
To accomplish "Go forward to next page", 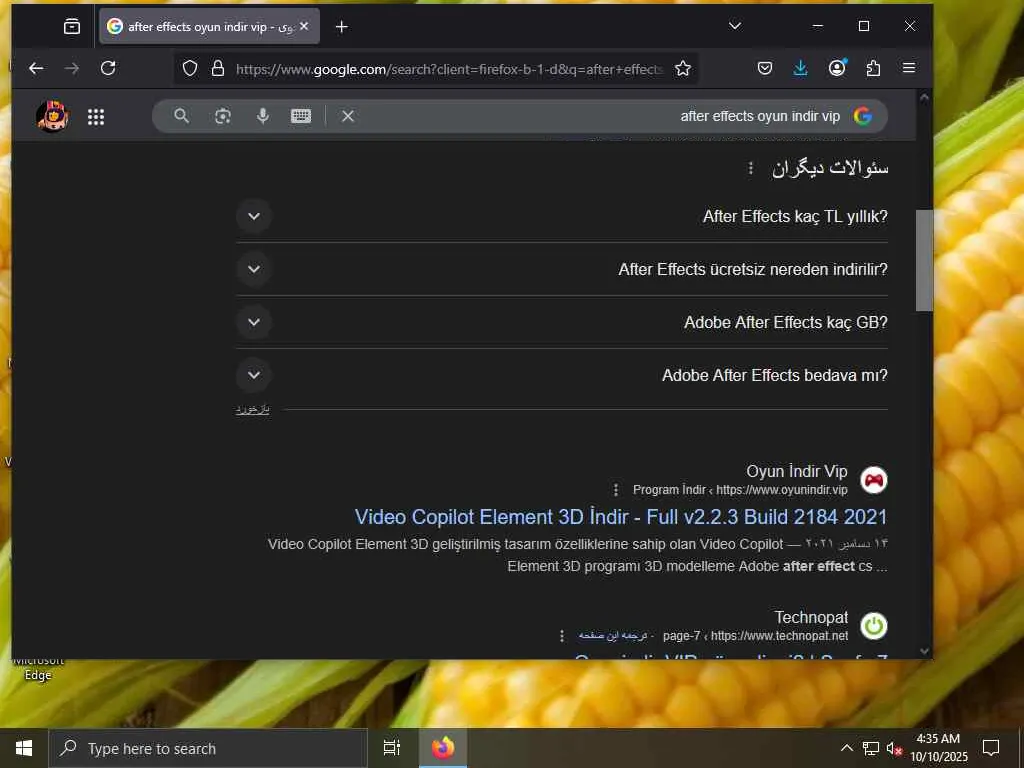I will point(72,68).
